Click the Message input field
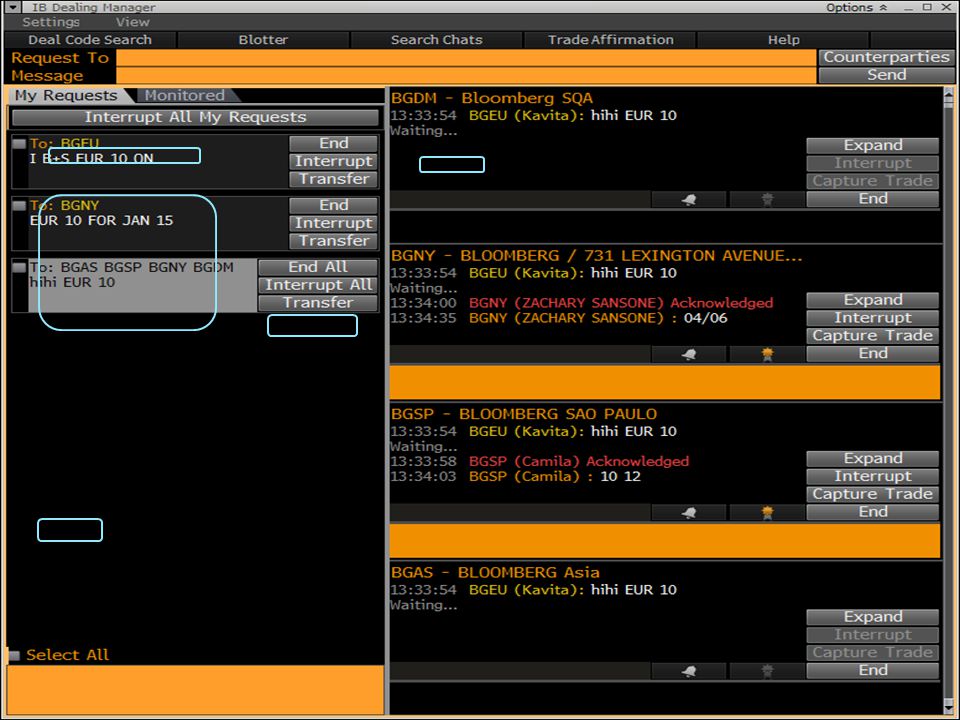960x720 pixels. point(467,75)
